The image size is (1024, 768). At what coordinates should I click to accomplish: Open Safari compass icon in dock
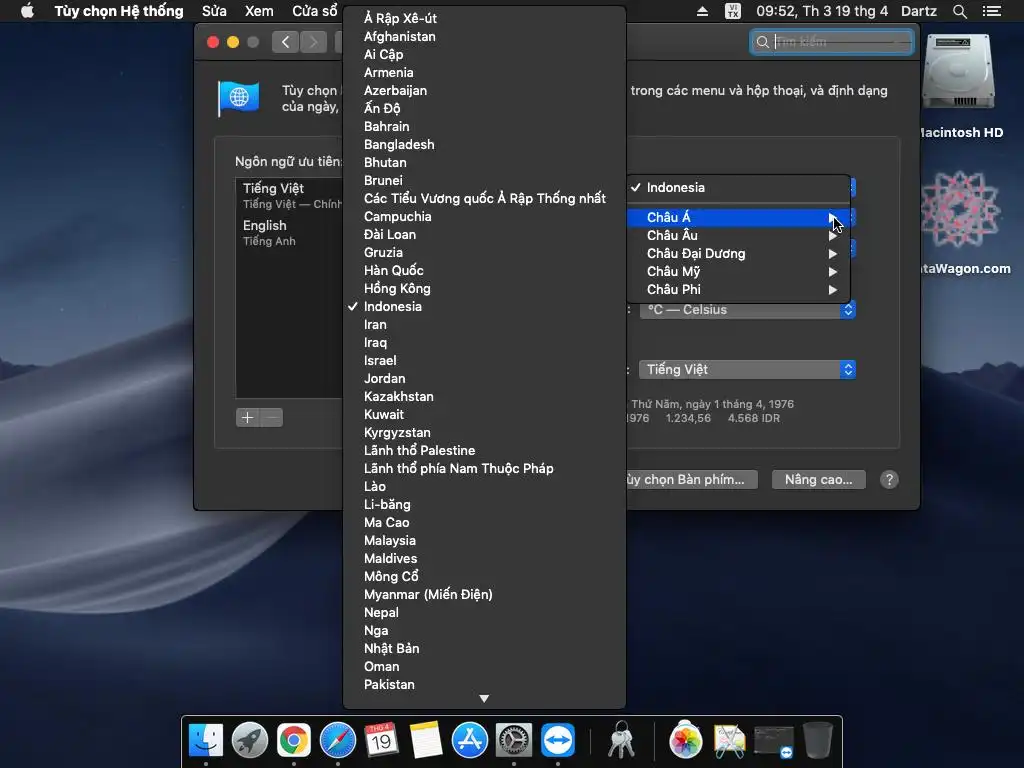338,741
